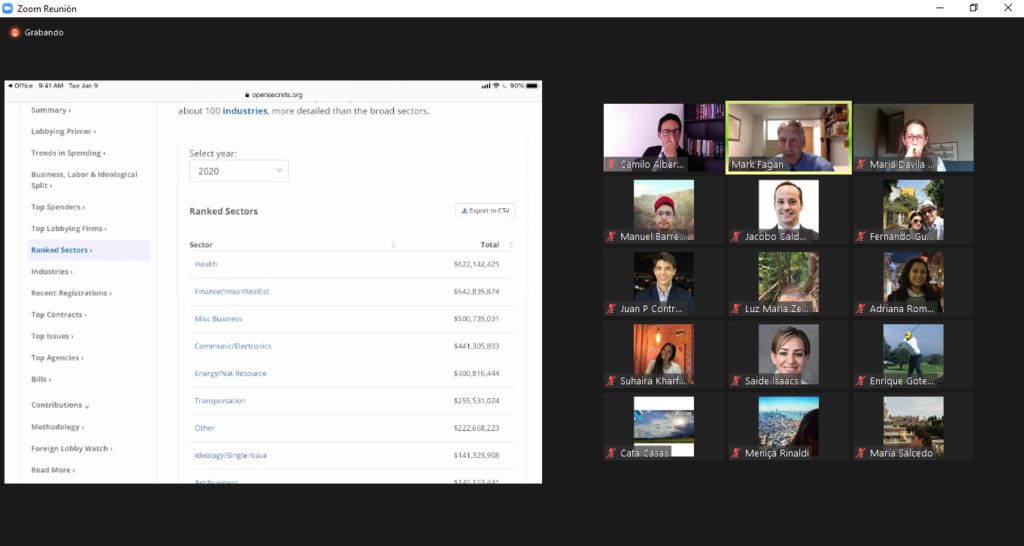The height and width of the screenshot is (546, 1024).
Task: Click the opensecrets.org address bar
Action: click(273, 95)
